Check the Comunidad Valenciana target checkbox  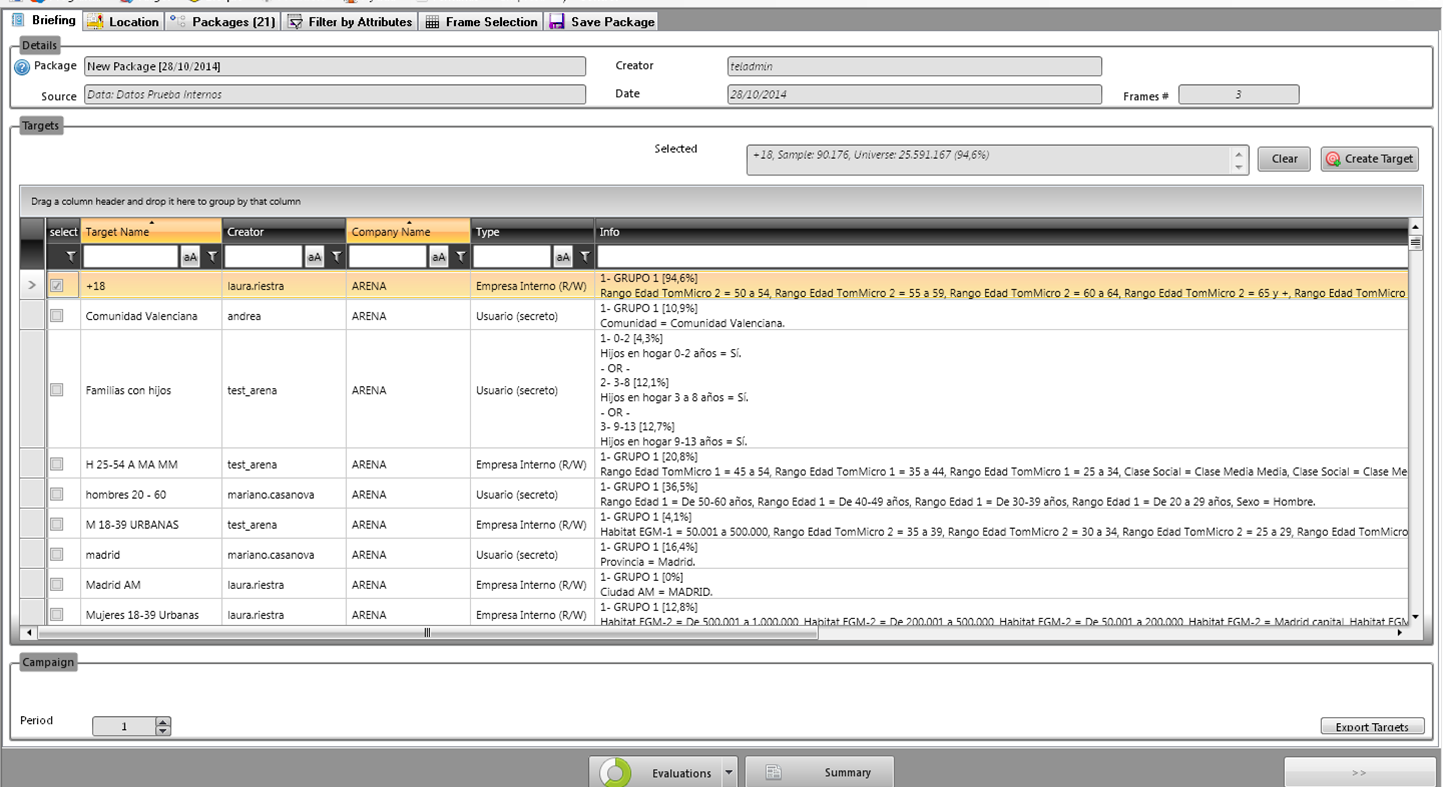pyautogui.click(x=57, y=316)
